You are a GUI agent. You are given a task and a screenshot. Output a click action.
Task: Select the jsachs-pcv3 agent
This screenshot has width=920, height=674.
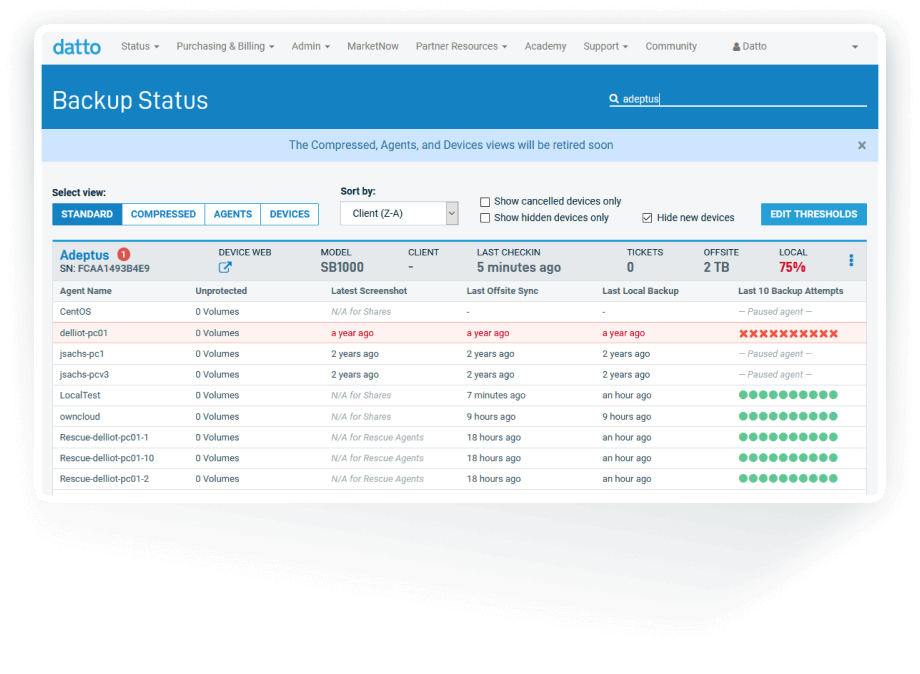(x=84, y=374)
